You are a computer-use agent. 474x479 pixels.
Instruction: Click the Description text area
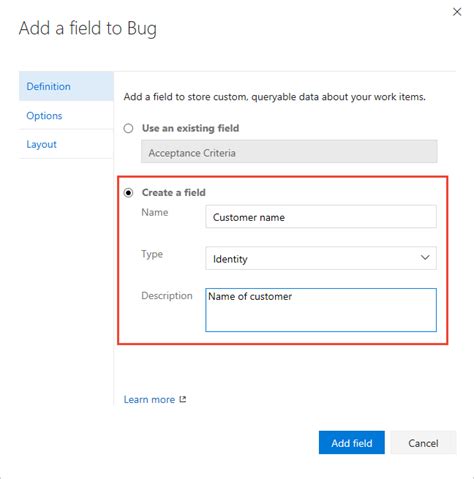pos(321,310)
